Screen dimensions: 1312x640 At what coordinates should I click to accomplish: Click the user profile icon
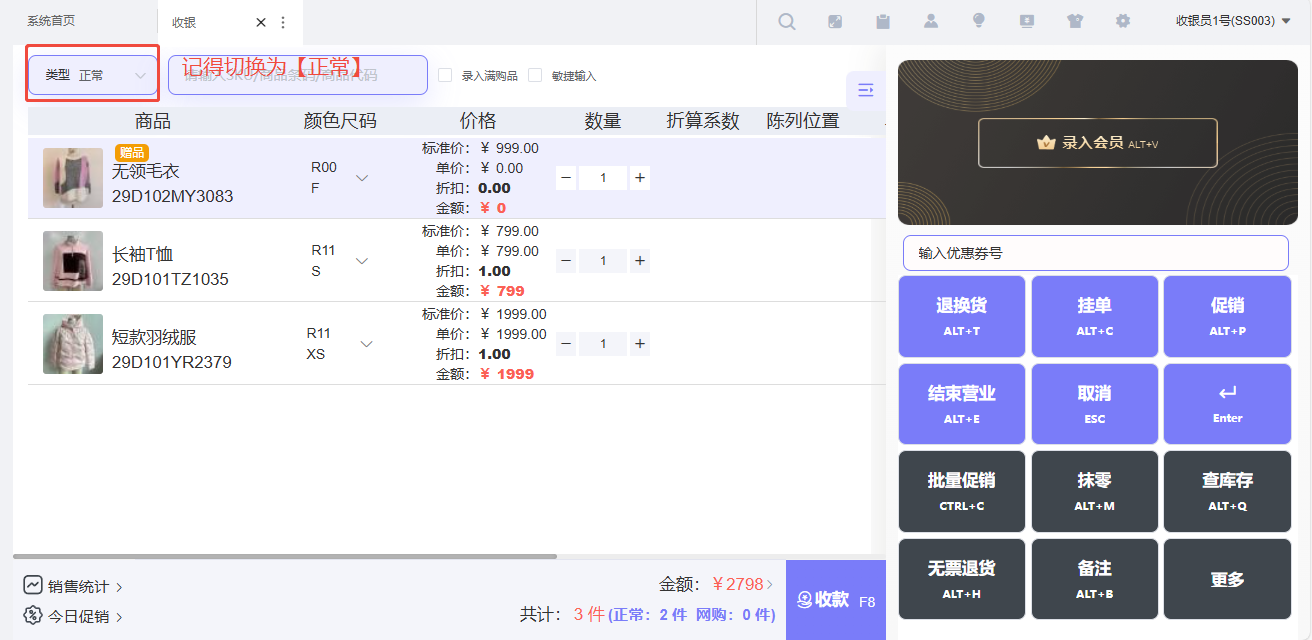tap(931, 21)
